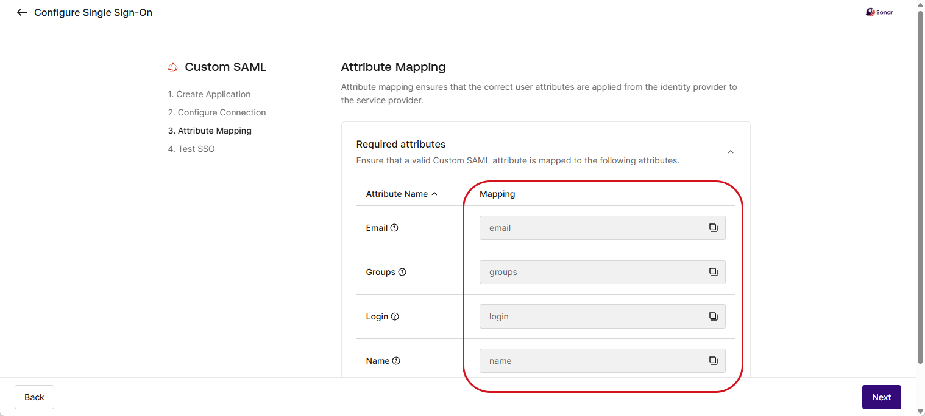Click the email mapping field

click(x=603, y=228)
